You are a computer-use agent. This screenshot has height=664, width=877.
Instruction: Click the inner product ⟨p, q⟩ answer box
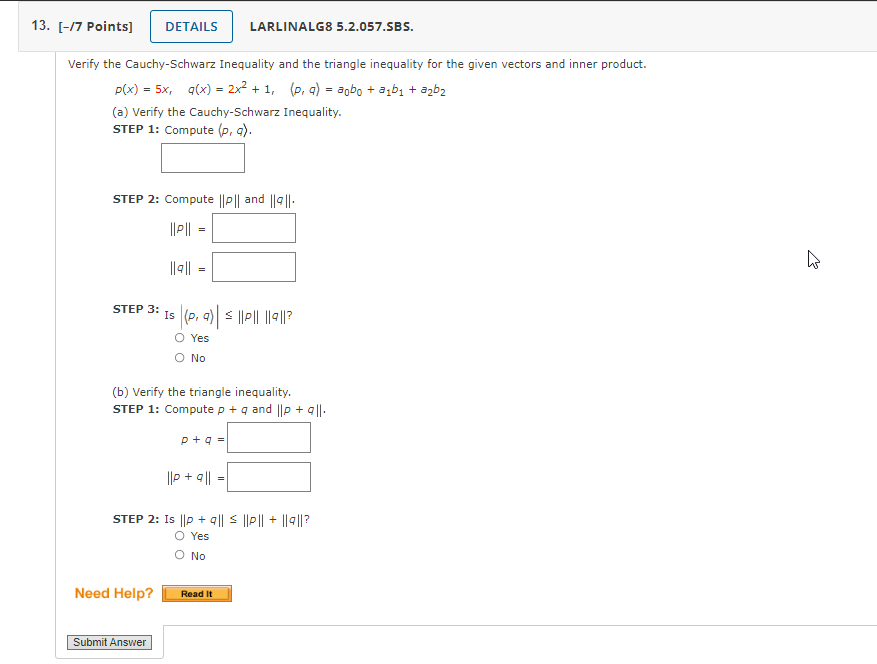(x=202, y=157)
